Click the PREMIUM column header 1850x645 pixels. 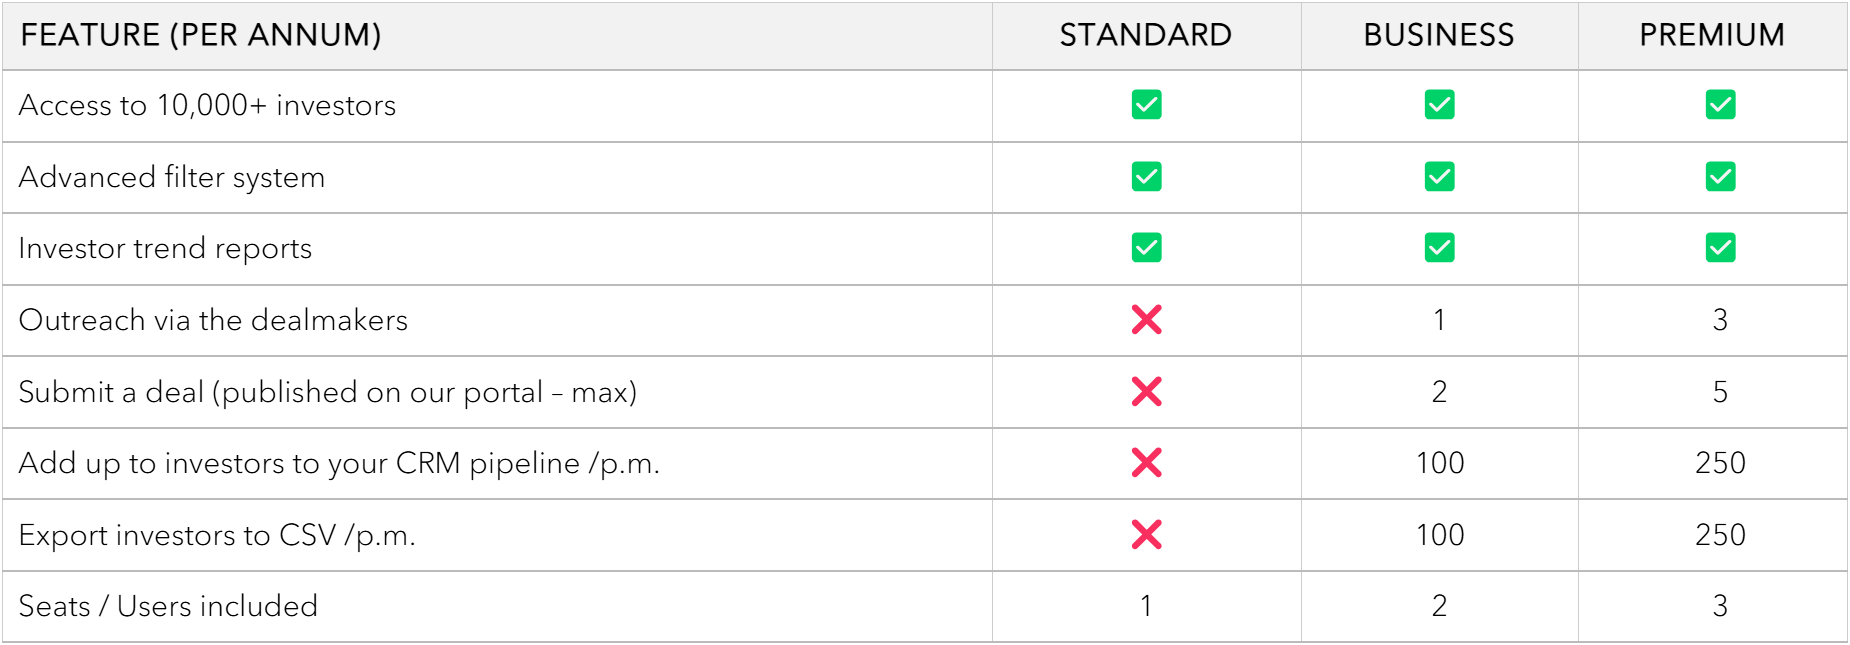point(1712,35)
